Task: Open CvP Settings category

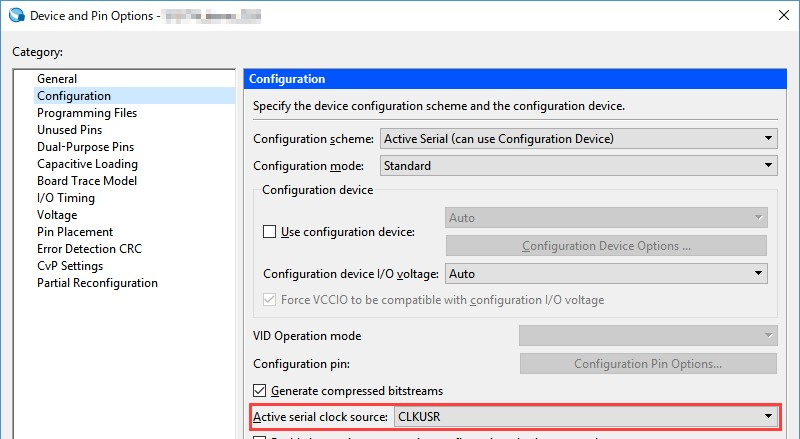Action: [x=70, y=266]
